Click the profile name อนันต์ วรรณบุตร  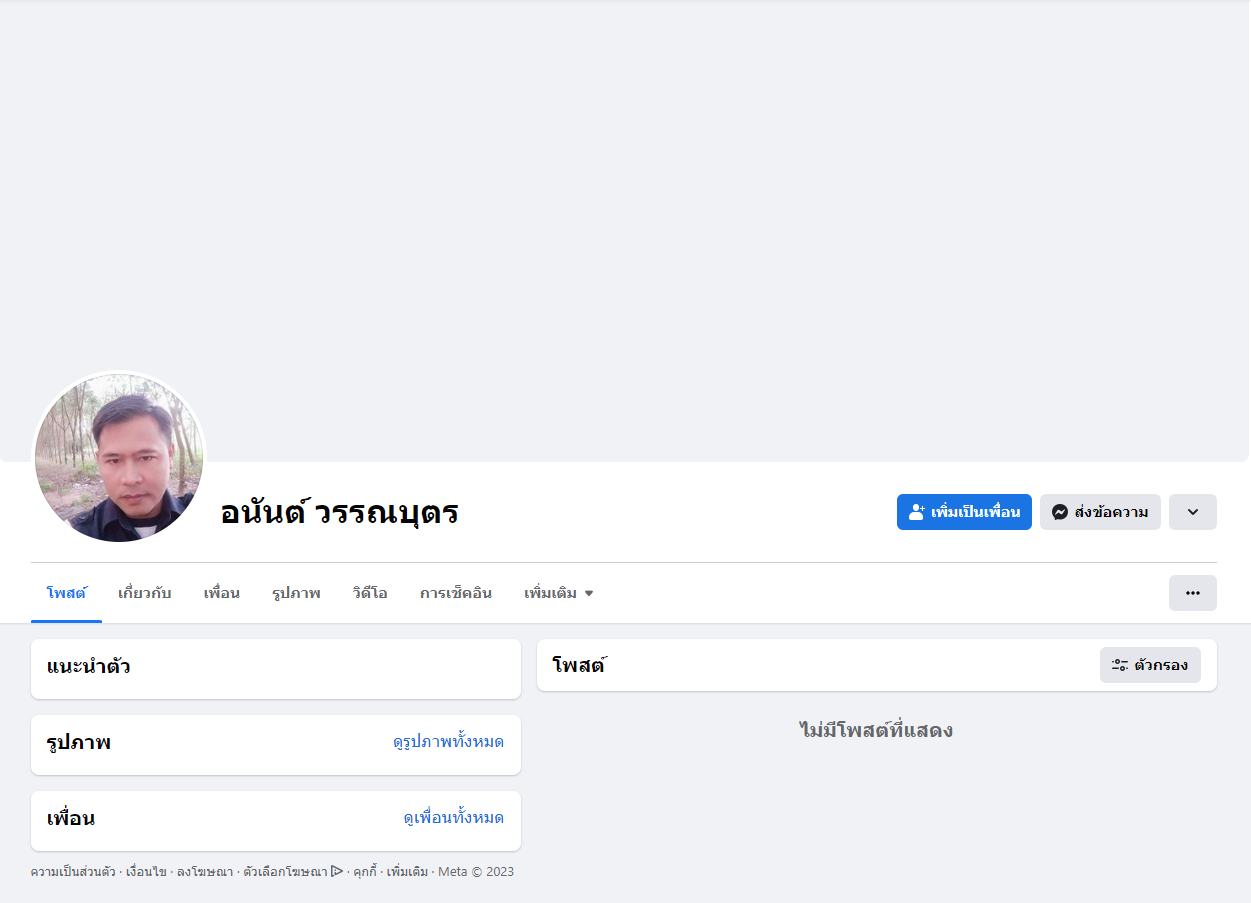coord(339,512)
